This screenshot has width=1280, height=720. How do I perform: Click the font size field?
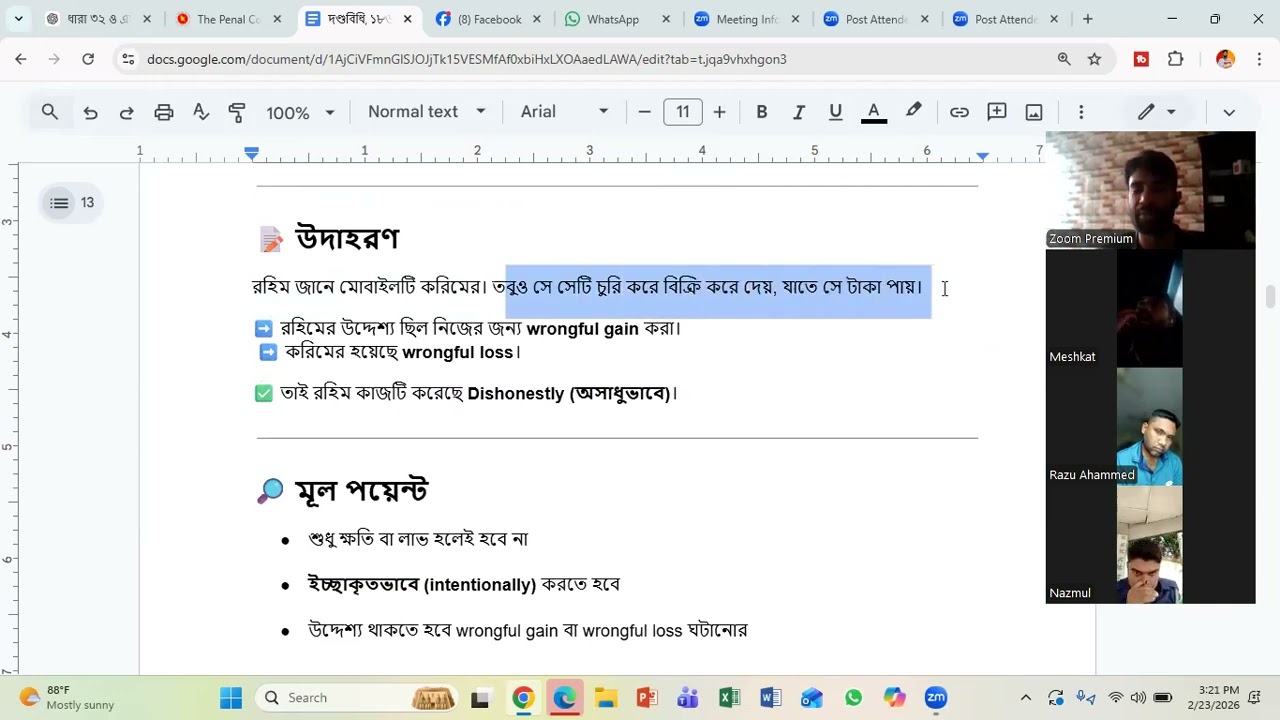(x=682, y=112)
